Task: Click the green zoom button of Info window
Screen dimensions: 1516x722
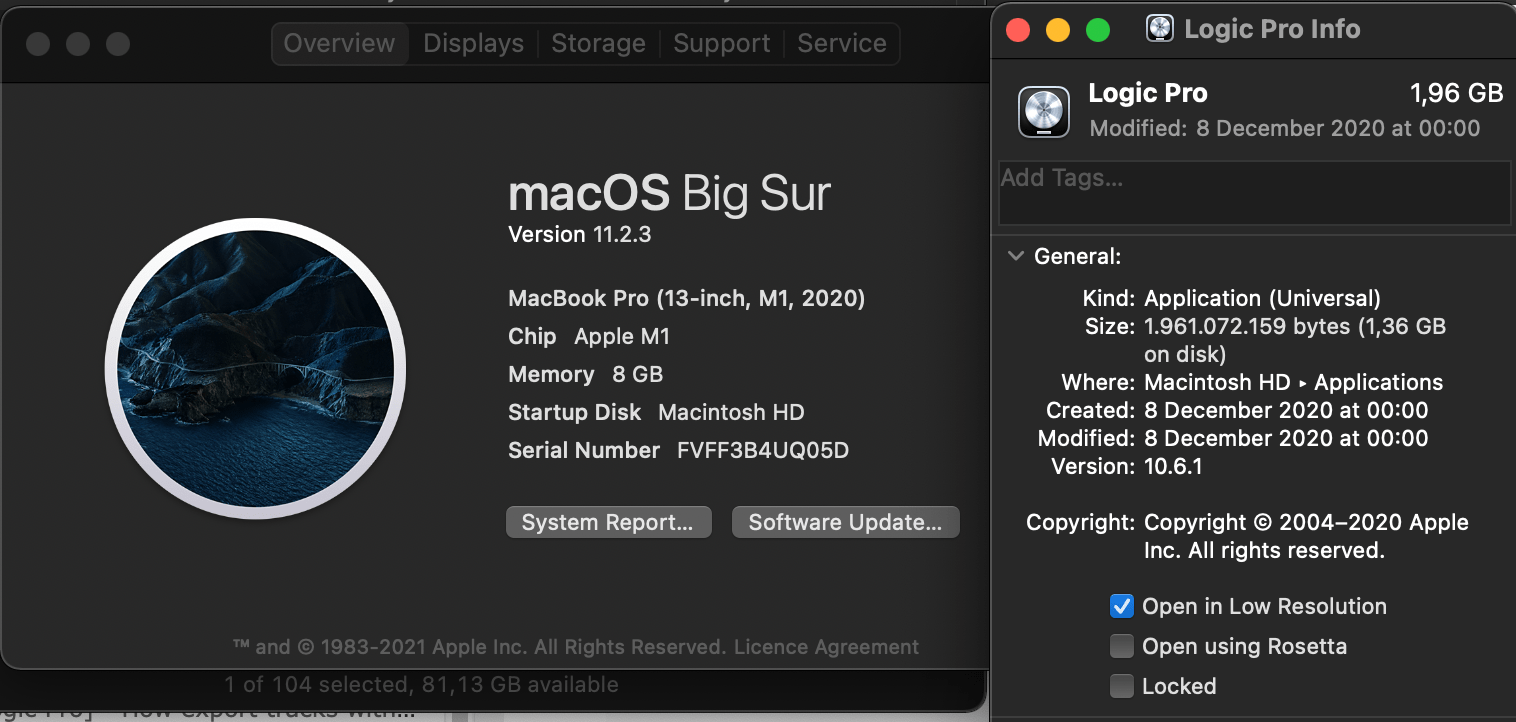Action: [x=1098, y=30]
